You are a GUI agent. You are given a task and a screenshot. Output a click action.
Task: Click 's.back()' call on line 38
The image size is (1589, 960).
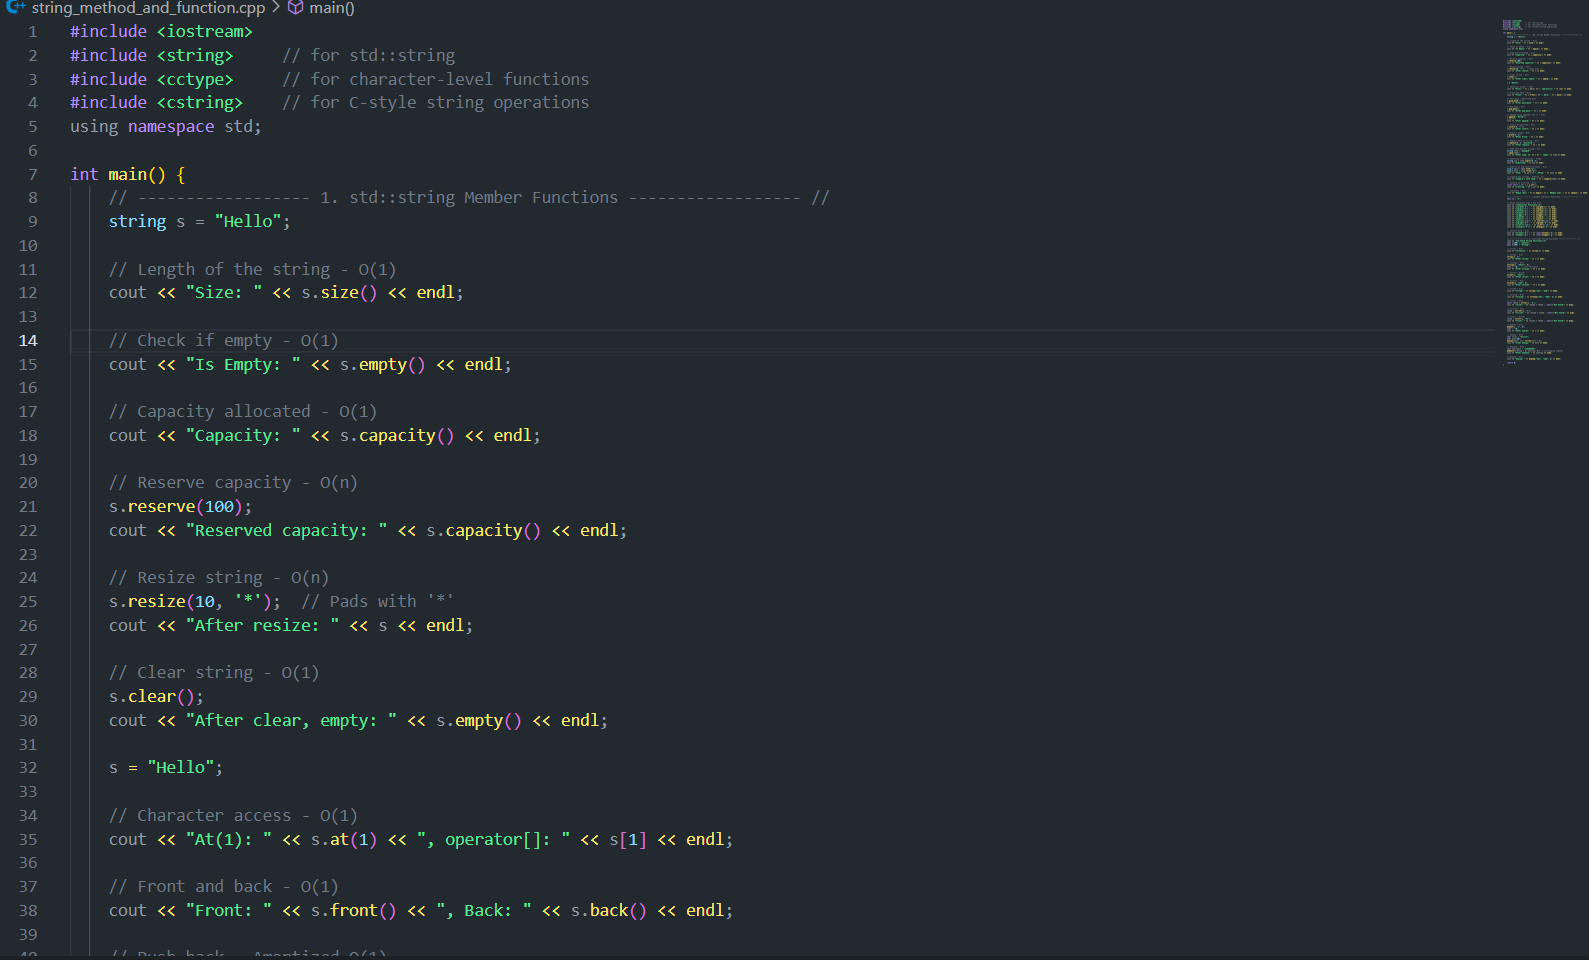(x=609, y=911)
